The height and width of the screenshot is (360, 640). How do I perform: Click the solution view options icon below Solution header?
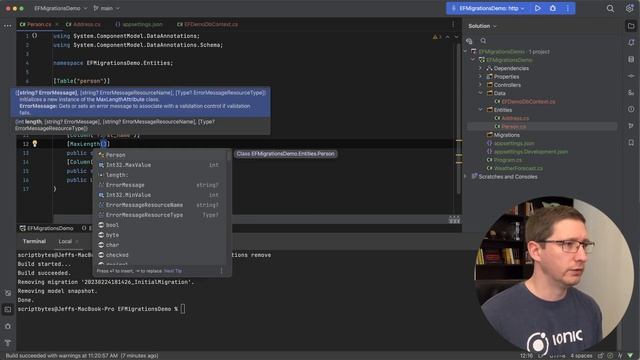click(469, 40)
